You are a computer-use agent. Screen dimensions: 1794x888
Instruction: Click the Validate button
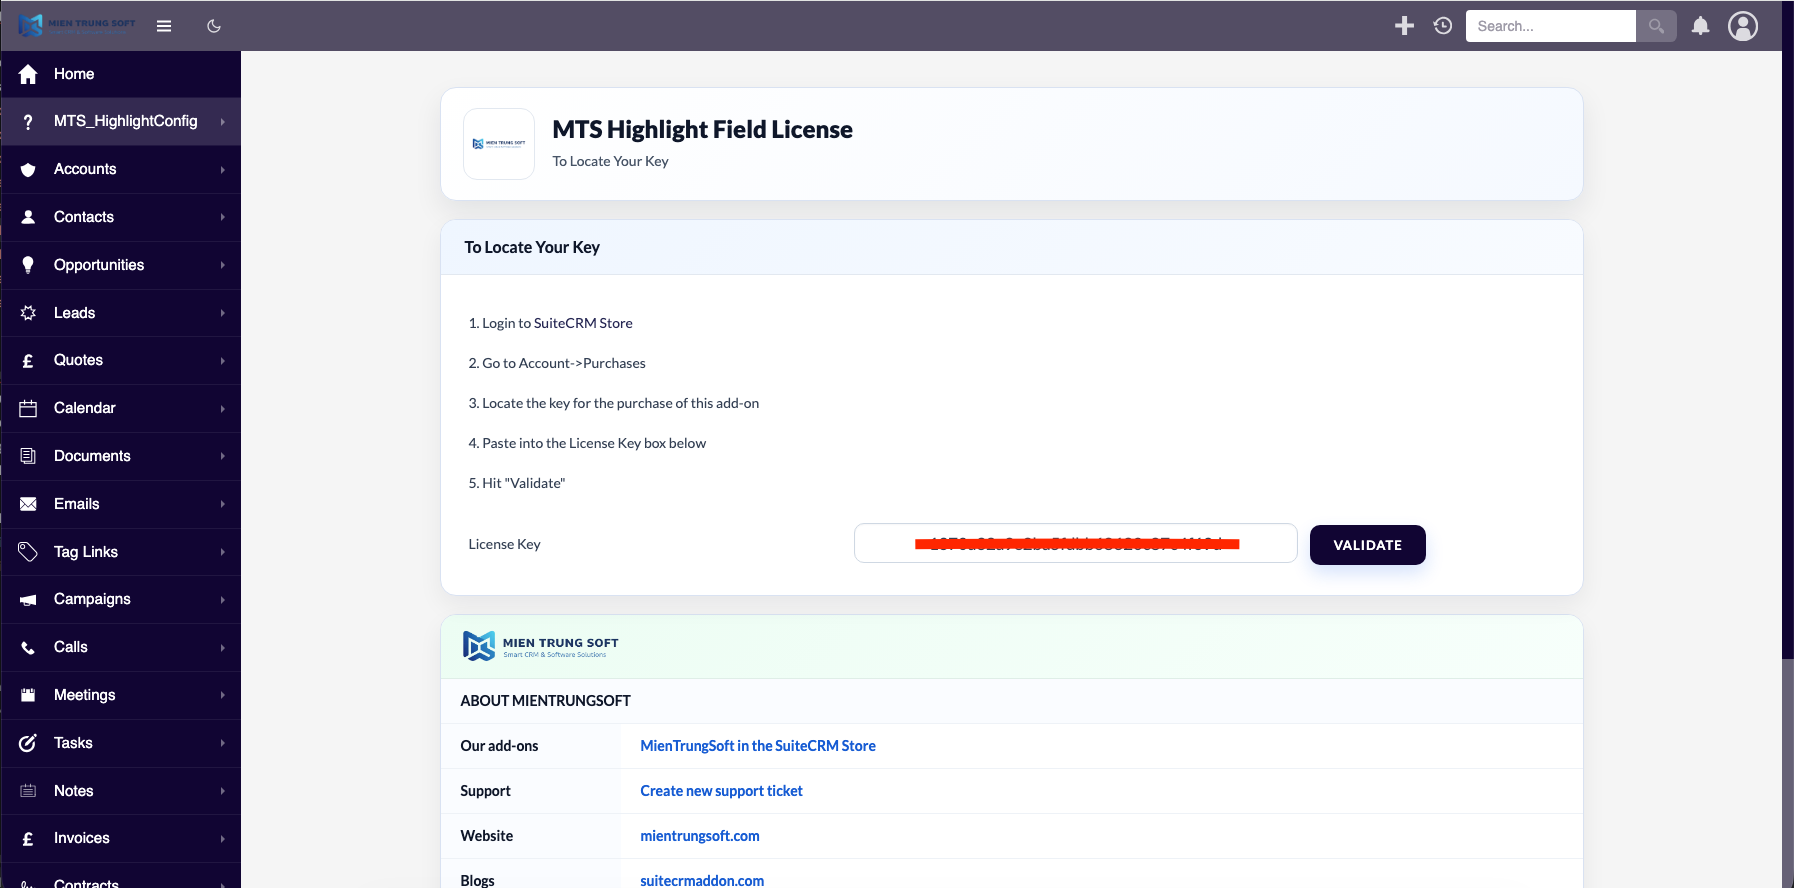pyautogui.click(x=1368, y=545)
